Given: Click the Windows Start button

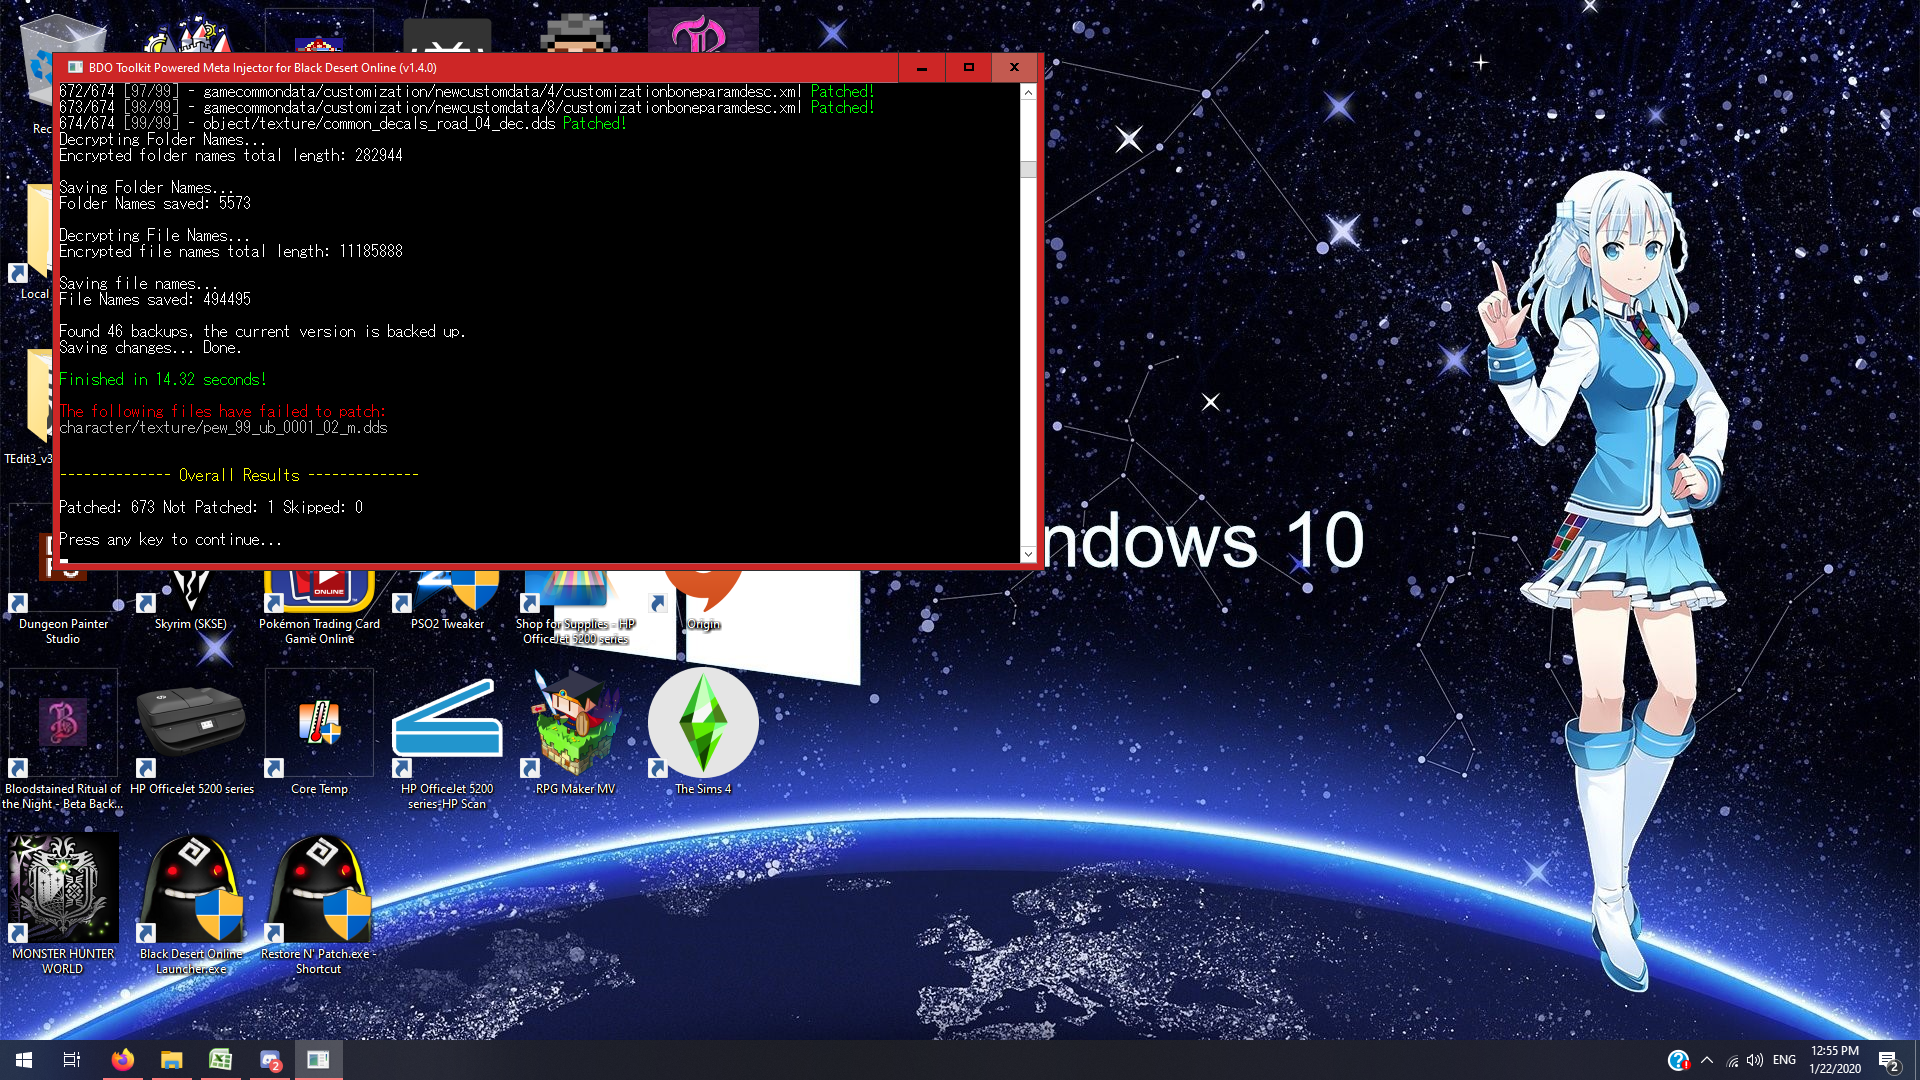Looking at the screenshot, I should (24, 1060).
